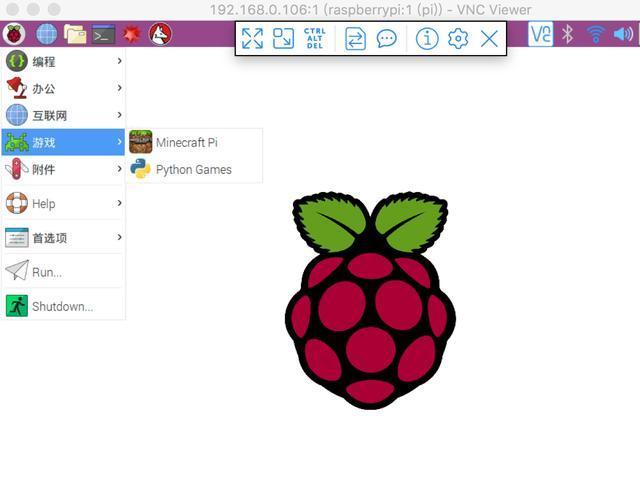This screenshot has height=489, width=640.
Task: Choose the Shutdown... menu entry
Action: (x=63, y=306)
